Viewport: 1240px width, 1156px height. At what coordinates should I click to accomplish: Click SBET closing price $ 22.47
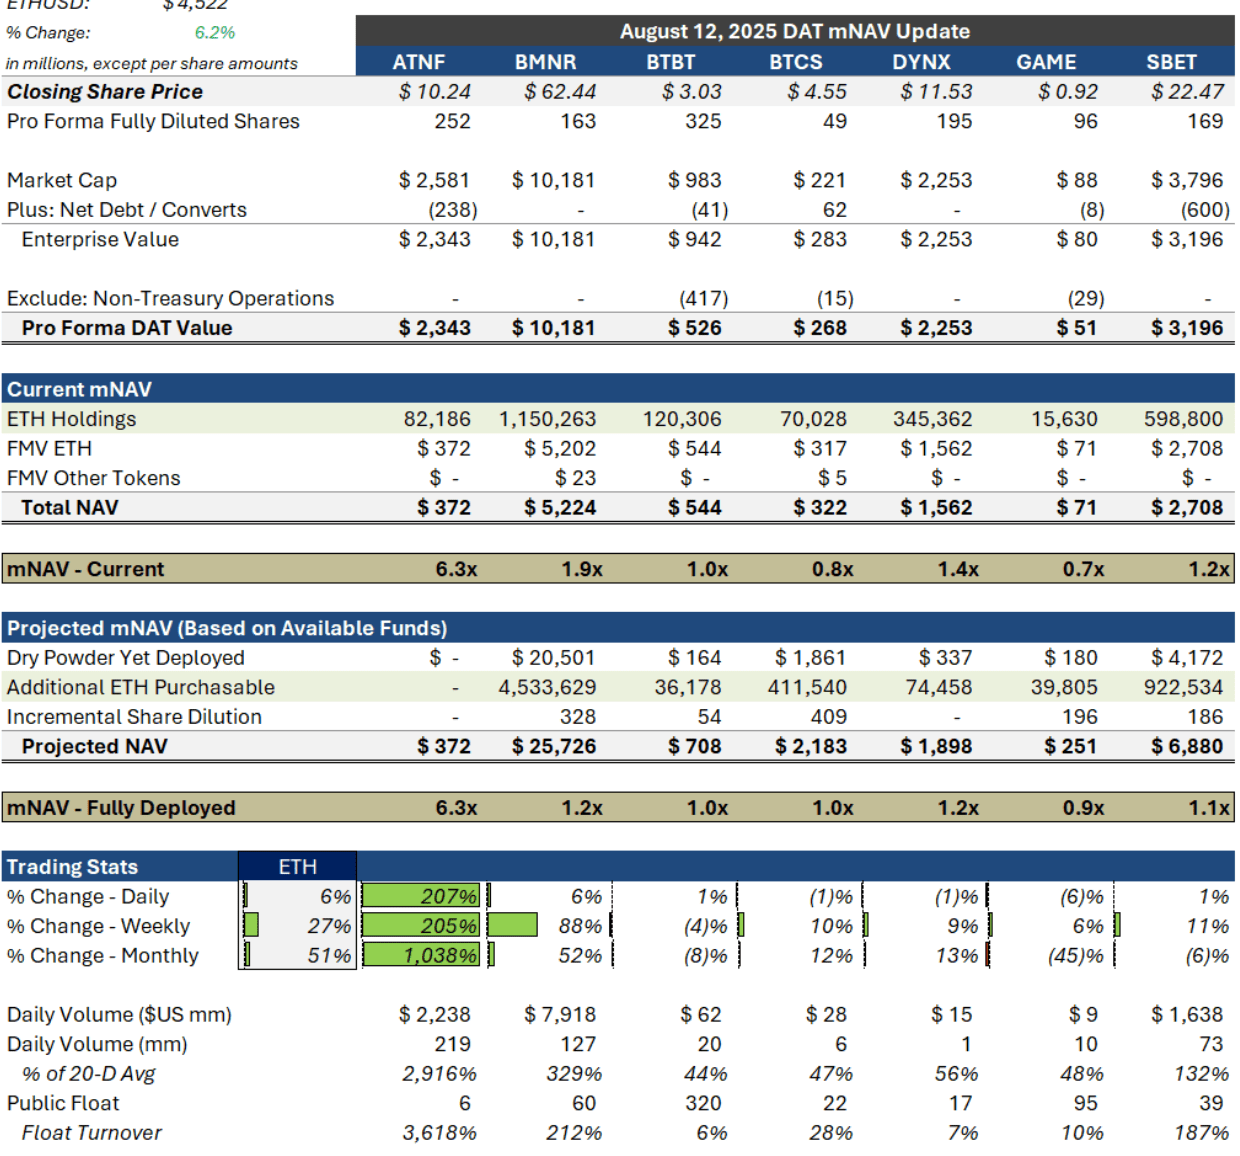(1187, 92)
